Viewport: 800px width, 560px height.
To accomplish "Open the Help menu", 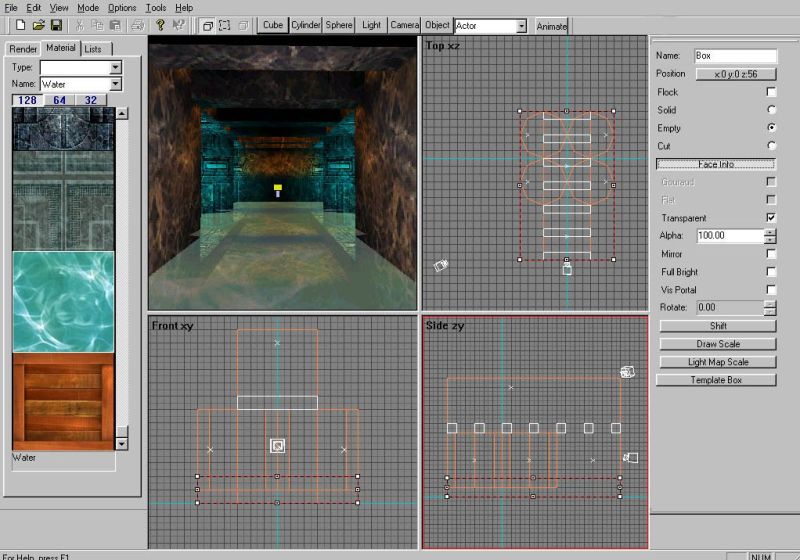I will click(x=184, y=8).
